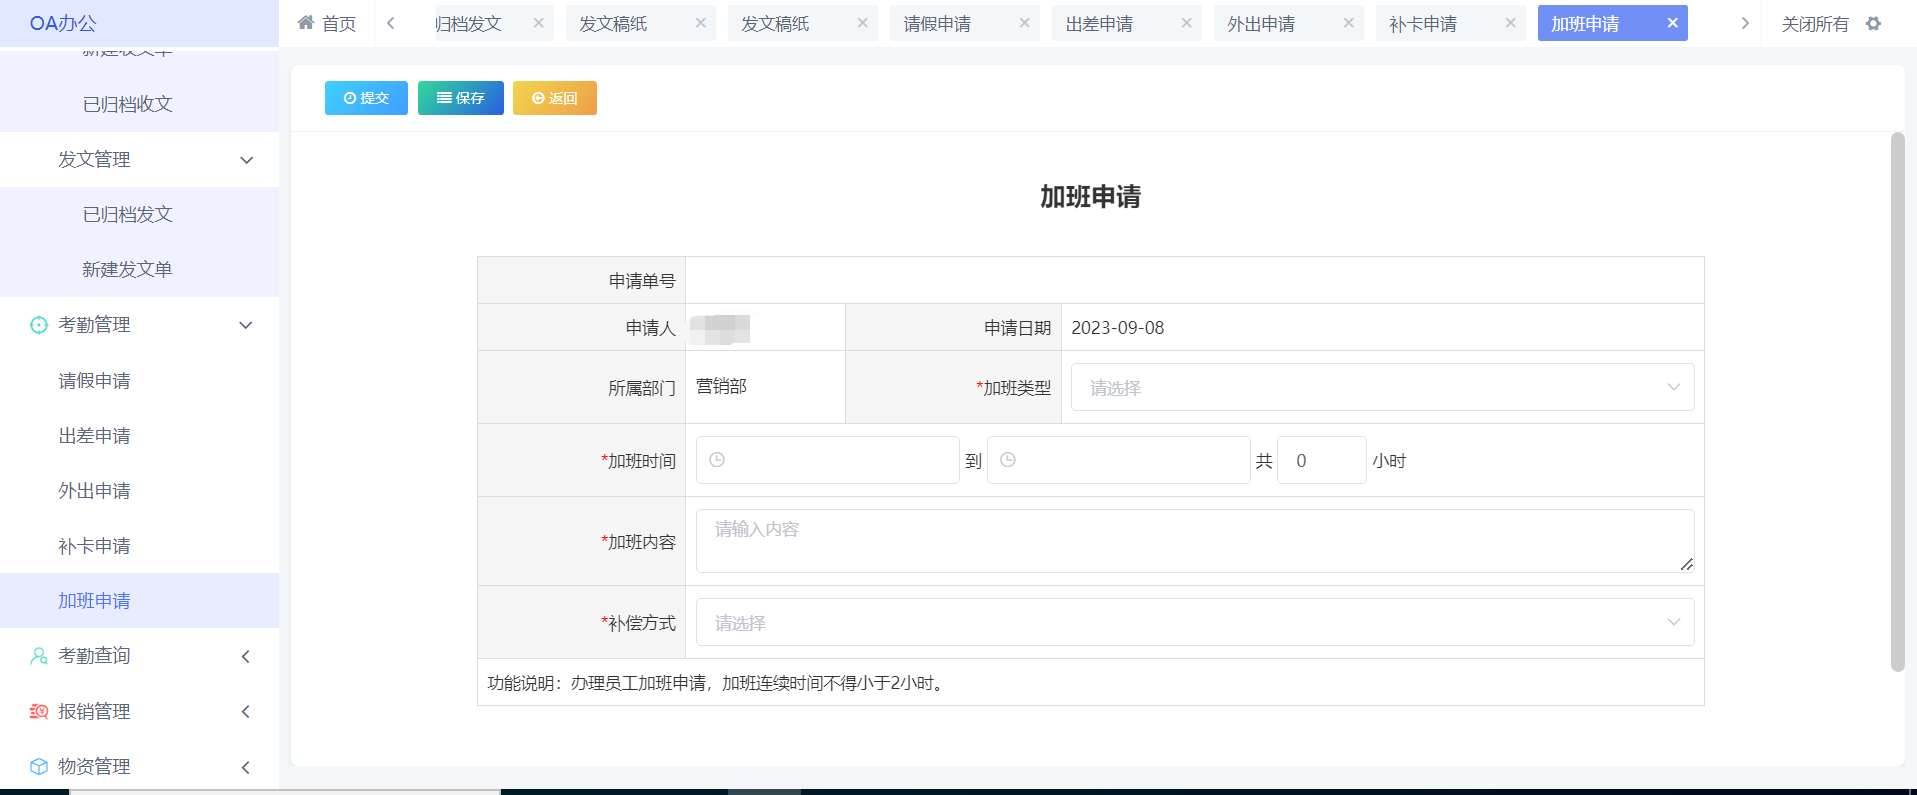Click the settings gear icon at top right
Screen dimensions: 1917x795
[1873, 23]
